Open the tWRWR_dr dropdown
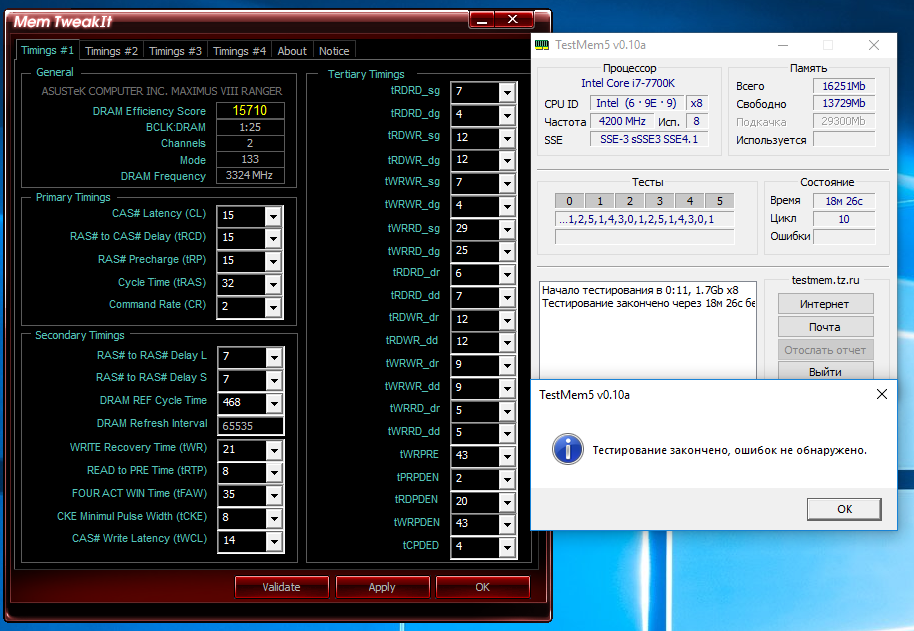This screenshot has height=631, width=914. pyautogui.click(x=507, y=365)
